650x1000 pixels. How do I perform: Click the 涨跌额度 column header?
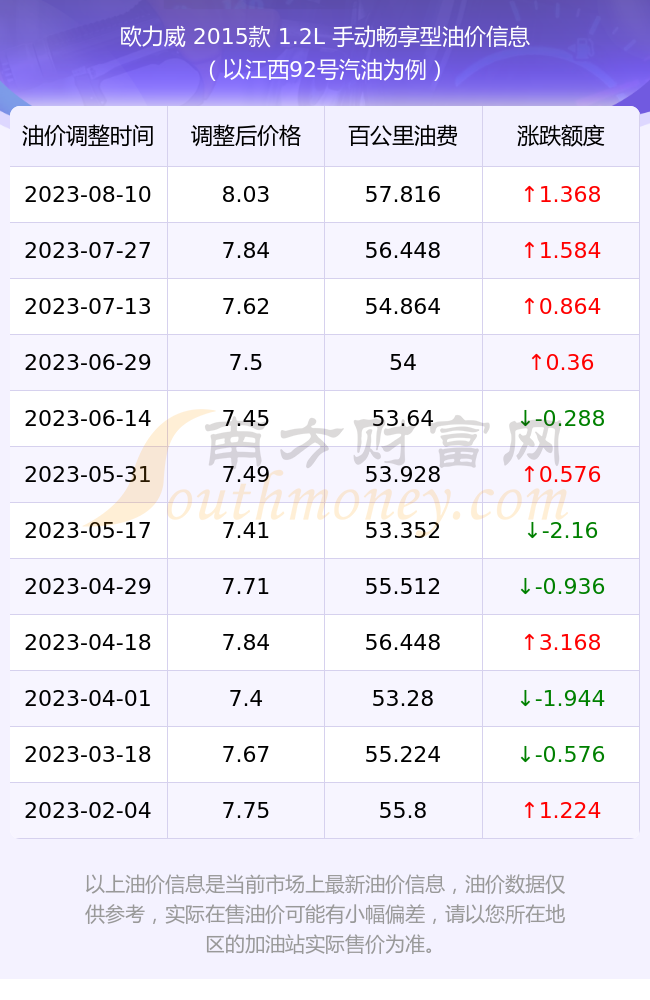561,136
